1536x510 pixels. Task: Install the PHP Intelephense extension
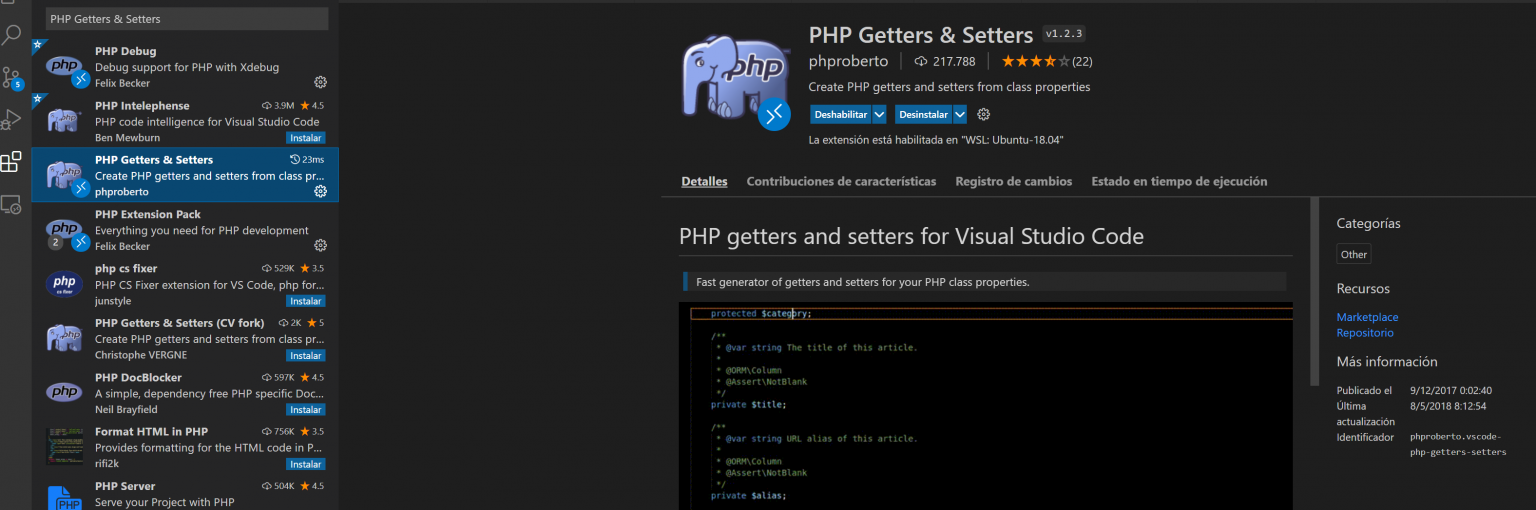pyautogui.click(x=305, y=137)
